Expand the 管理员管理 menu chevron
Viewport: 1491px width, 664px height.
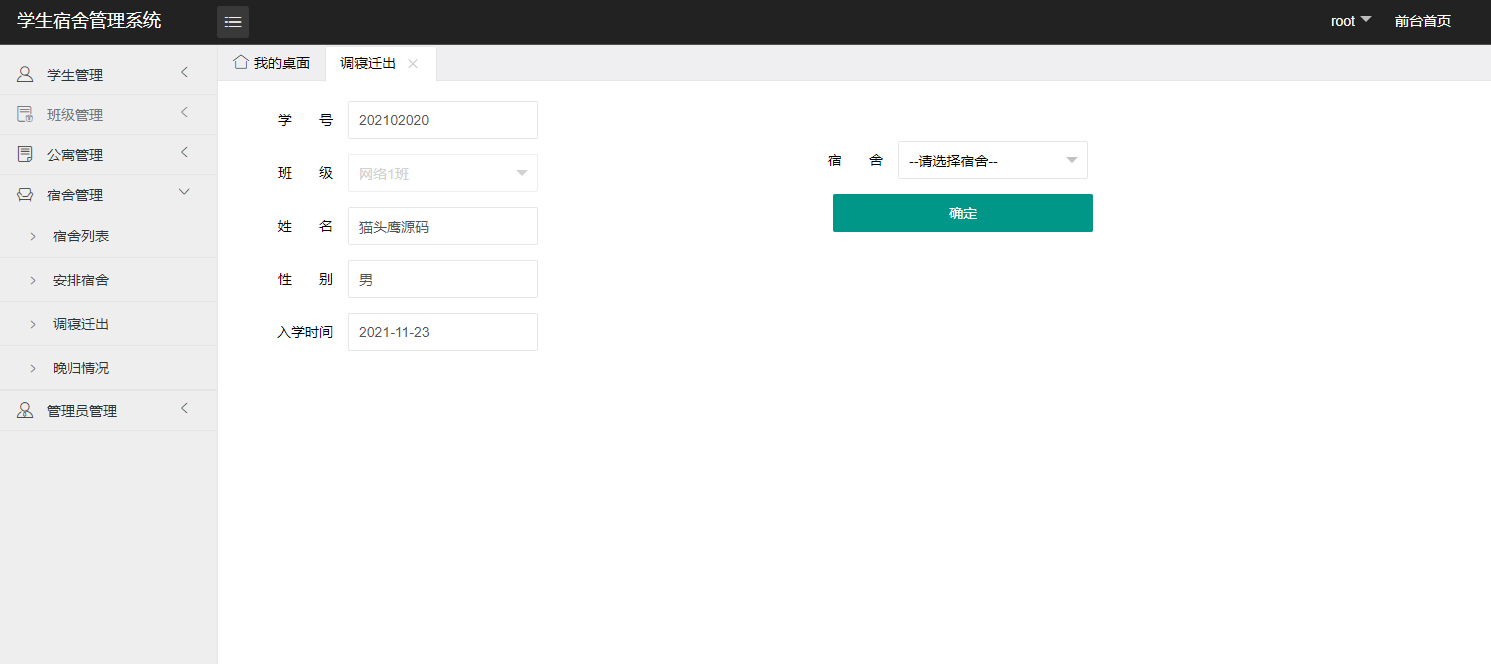tap(184, 408)
